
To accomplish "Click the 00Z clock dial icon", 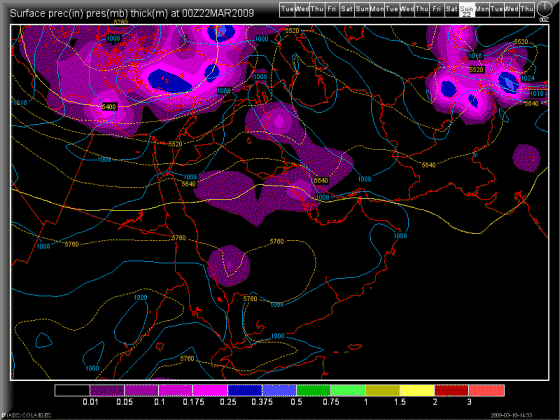I will [x=544, y=8].
